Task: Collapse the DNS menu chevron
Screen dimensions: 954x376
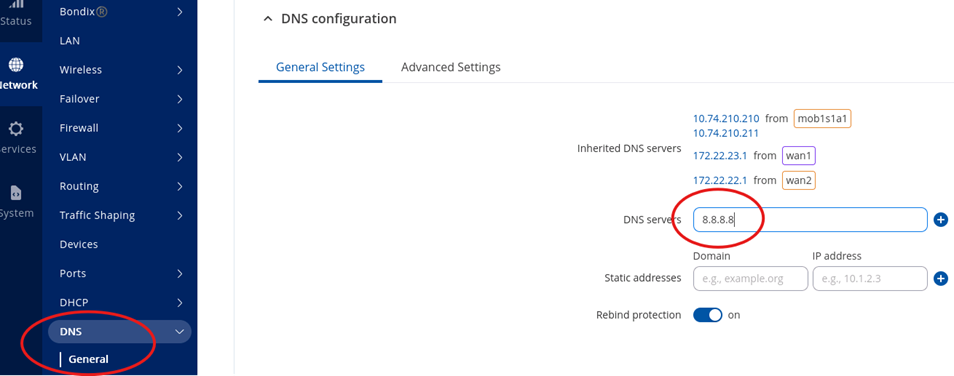Action: tap(179, 332)
